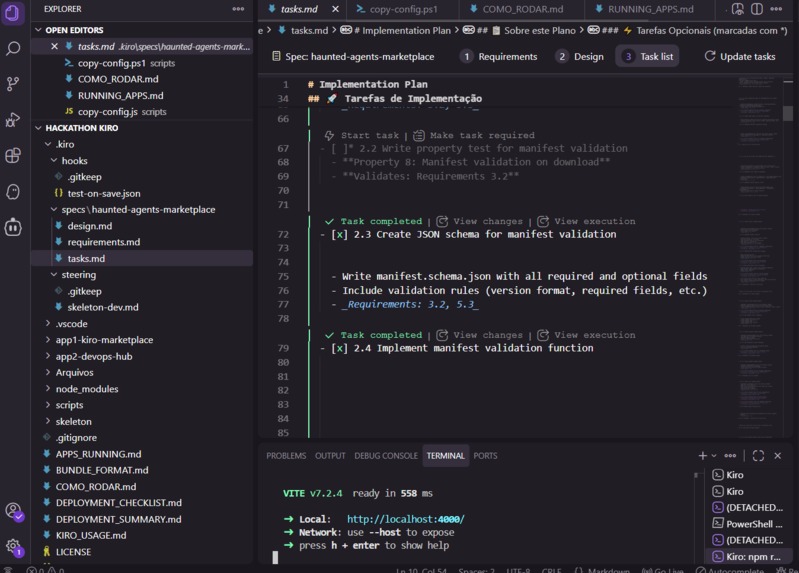Viewport: 799px width, 573px height.
Task: Open design.md in the file tree
Action: tap(89, 226)
